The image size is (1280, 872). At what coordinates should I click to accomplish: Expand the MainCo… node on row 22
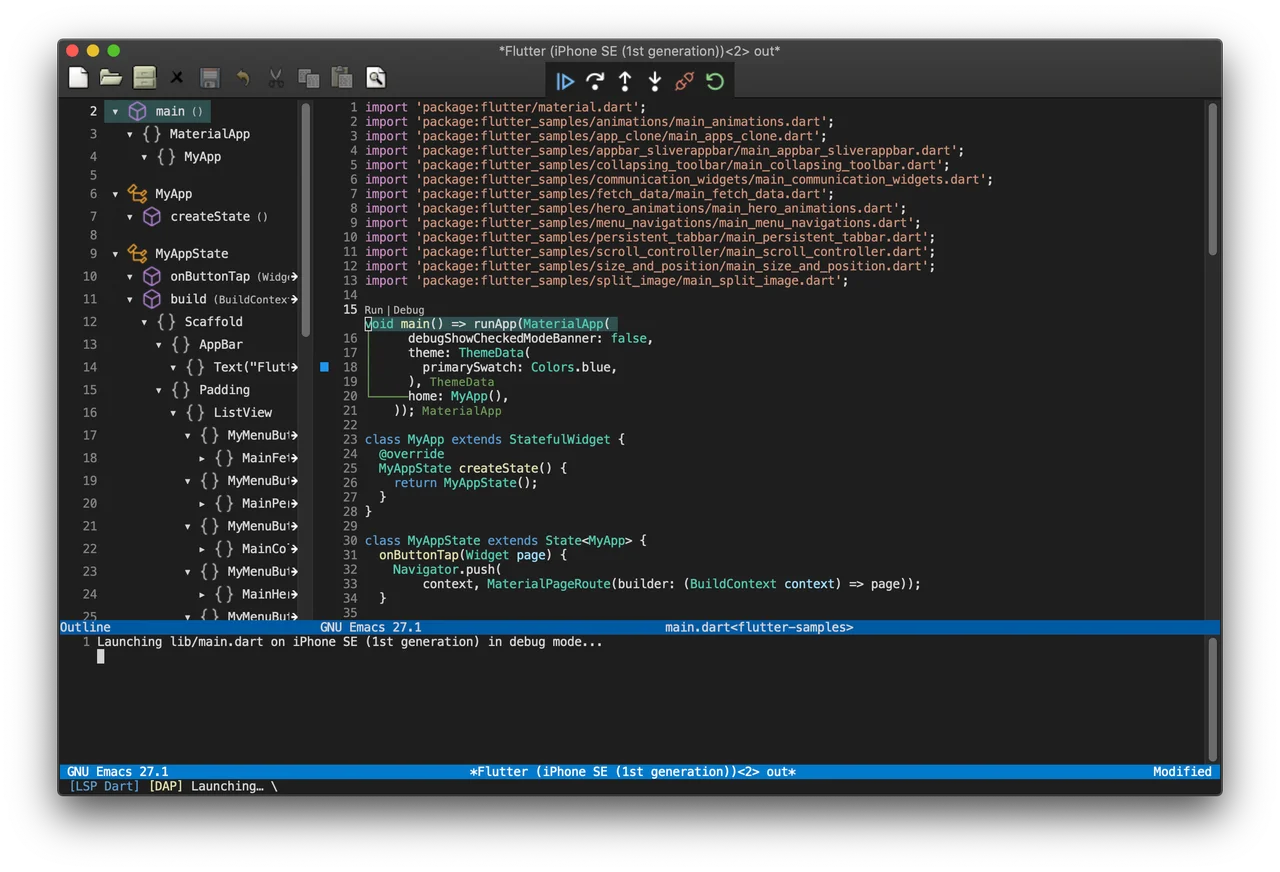click(202, 549)
